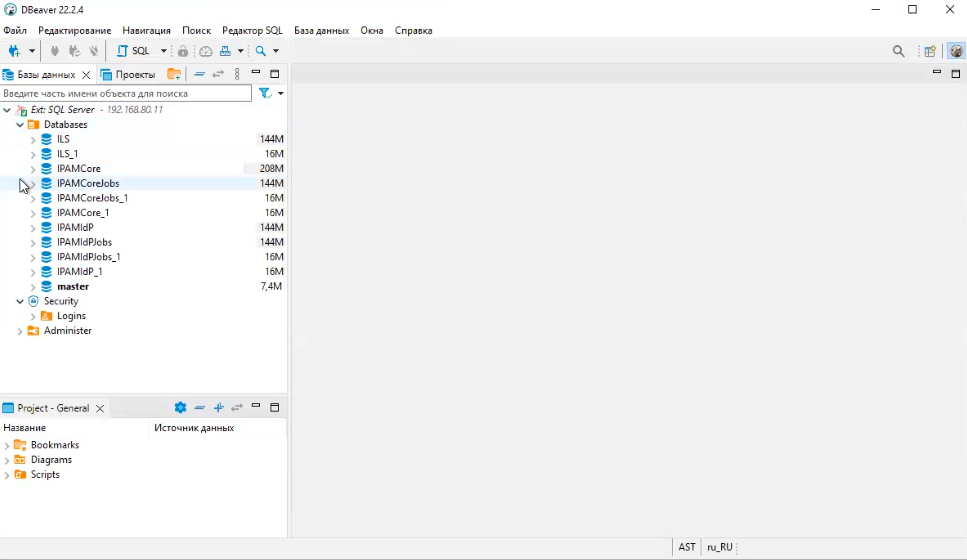Click the object name search field

[x=126, y=94]
